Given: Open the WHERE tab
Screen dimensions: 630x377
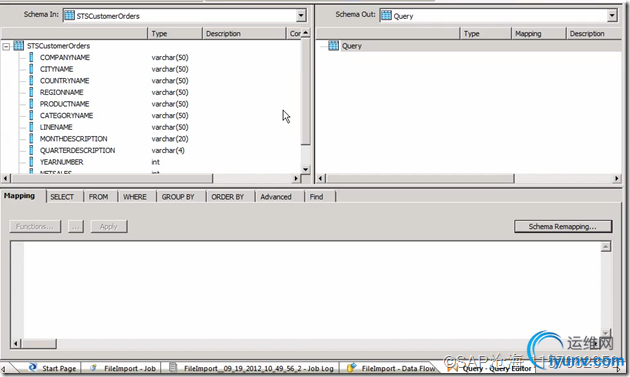Looking at the screenshot, I should point(135,197).
